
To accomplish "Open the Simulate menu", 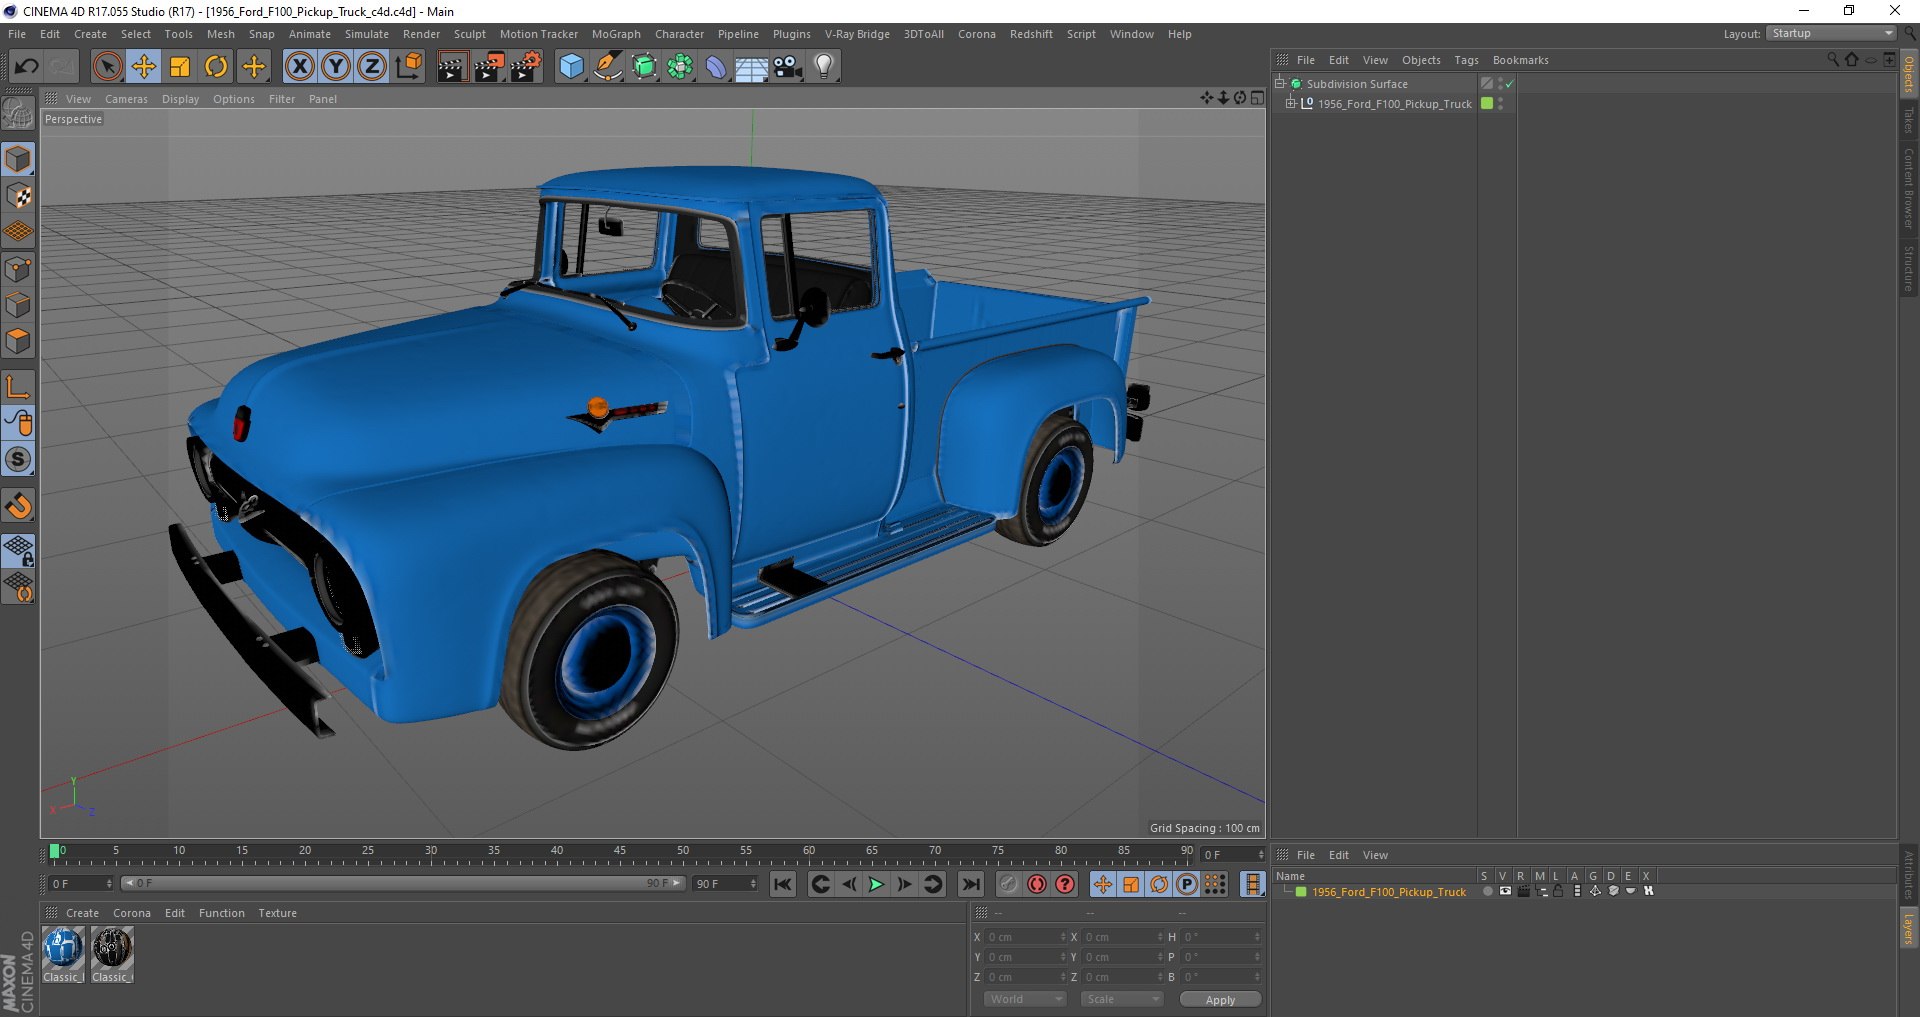I will tap(367, 34).
